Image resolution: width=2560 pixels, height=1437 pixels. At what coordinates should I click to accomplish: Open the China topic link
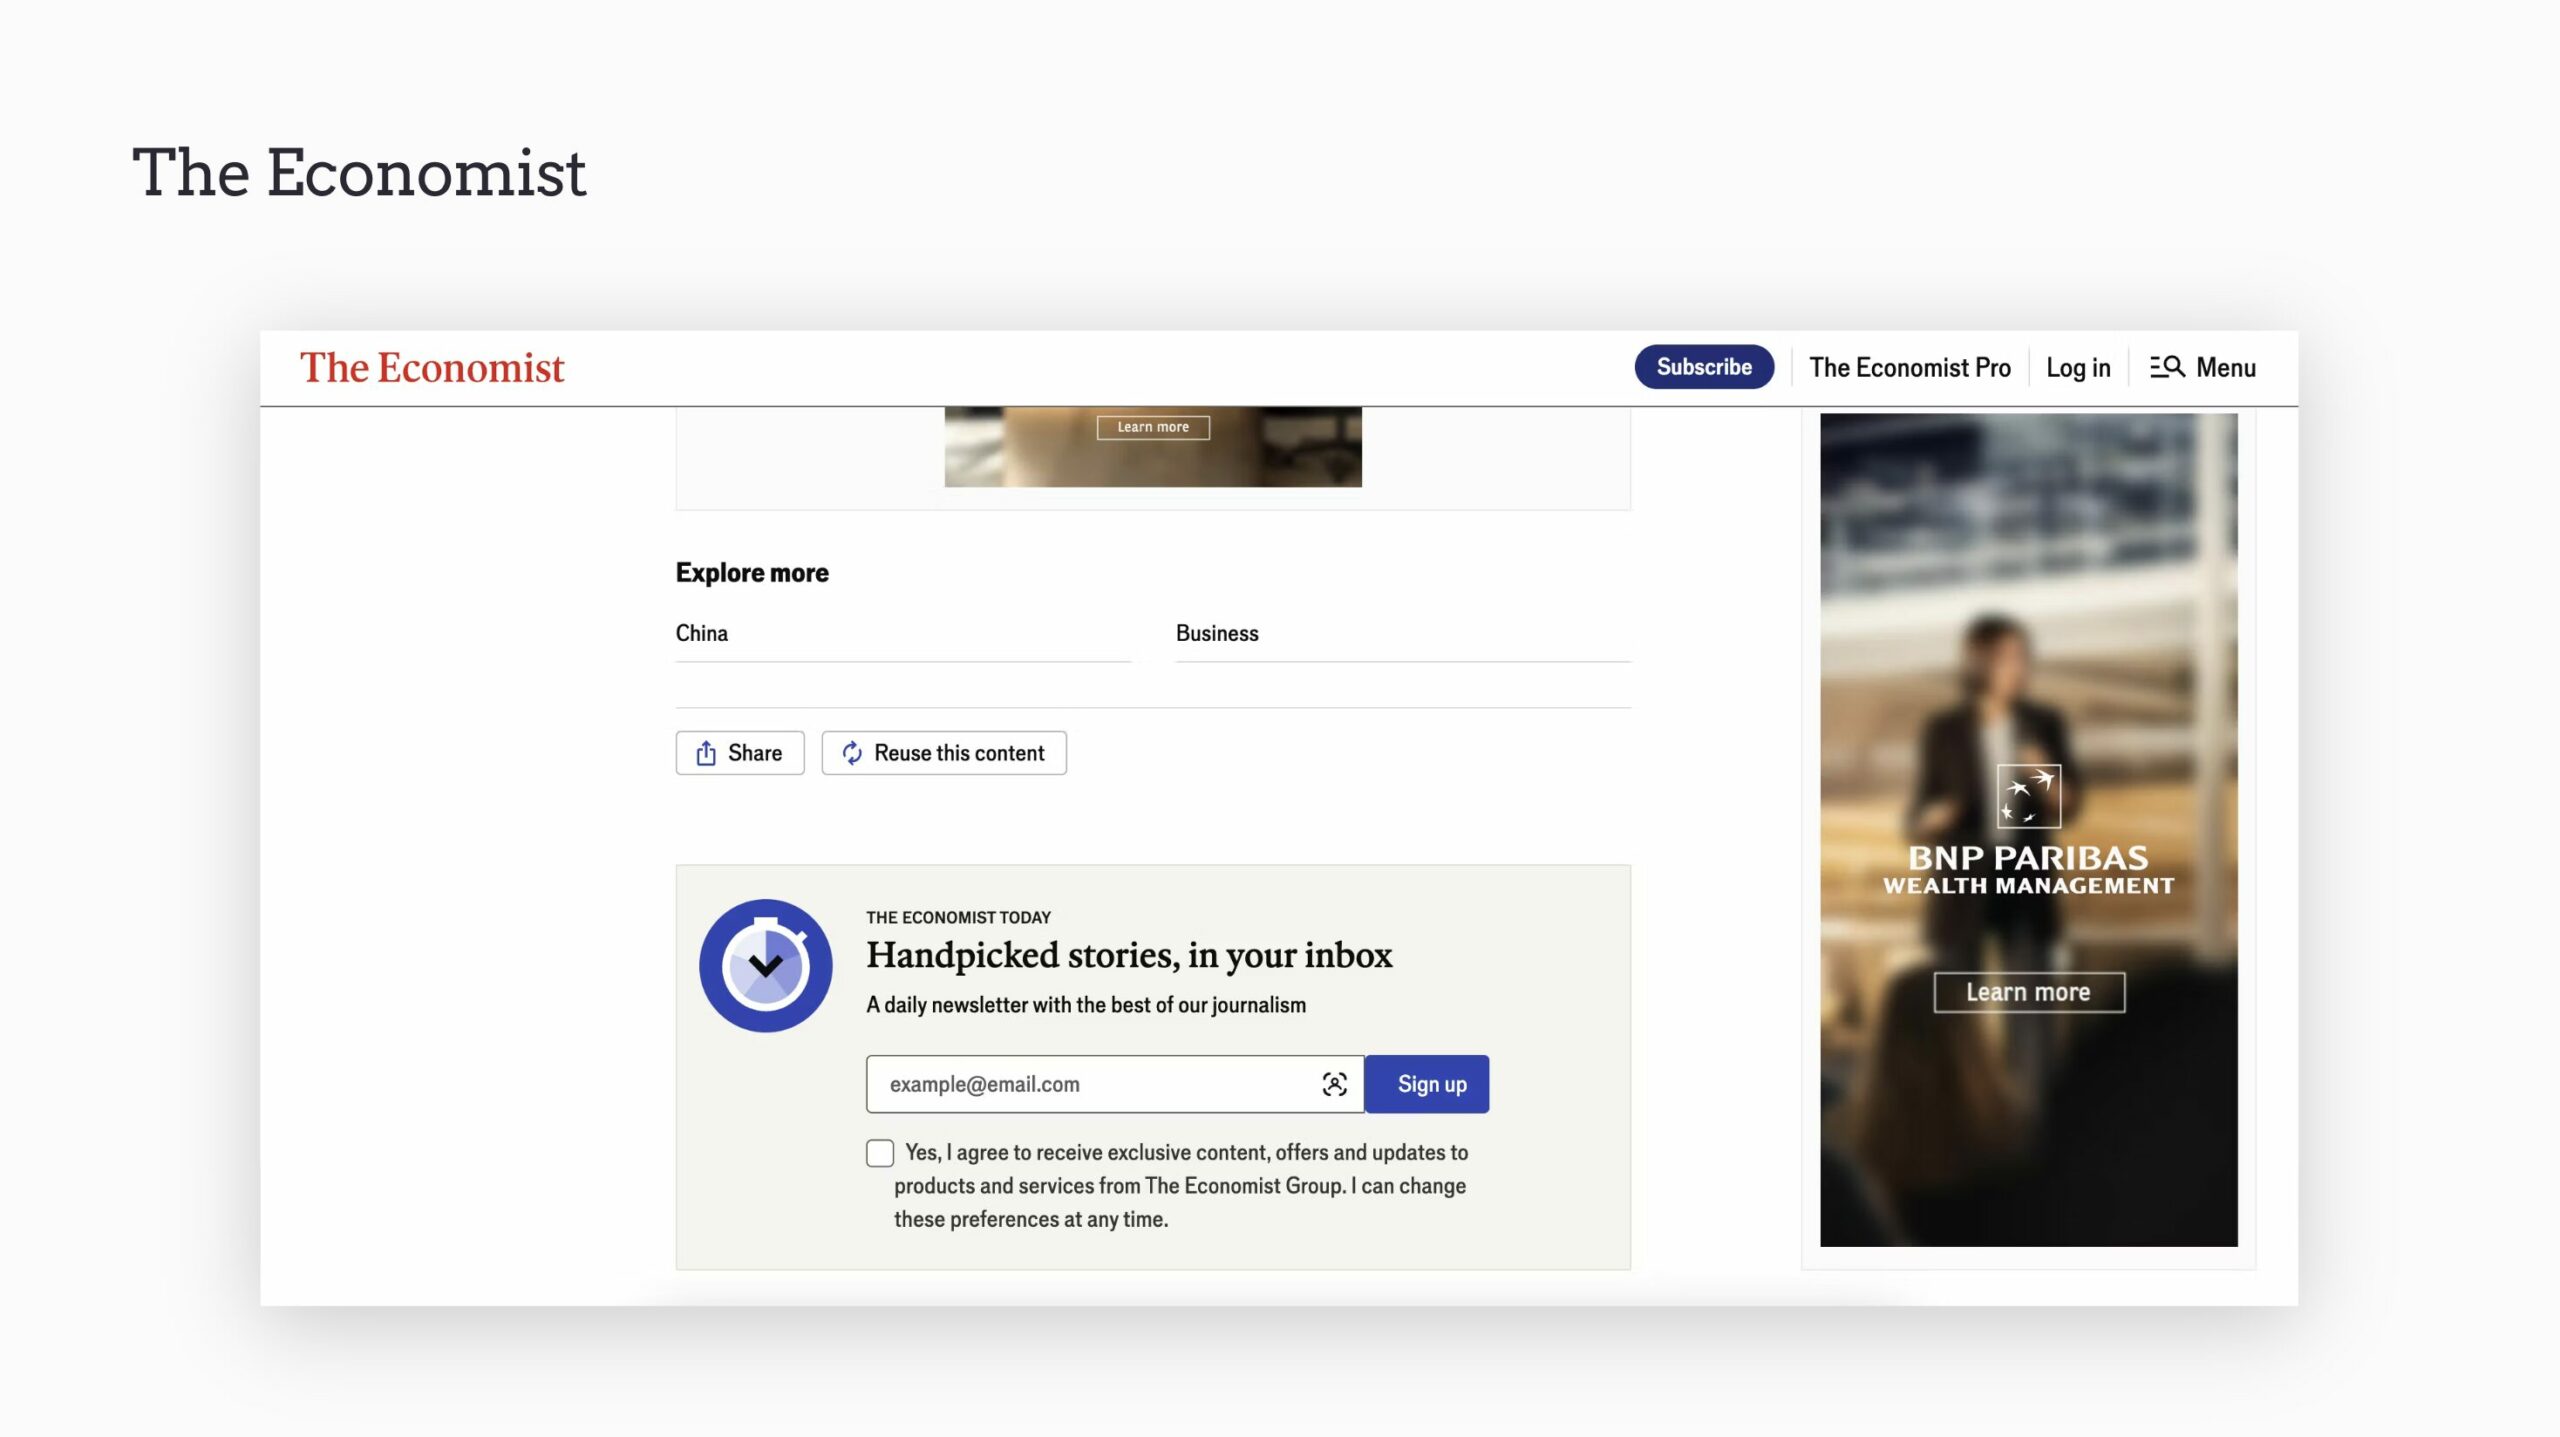(701, 633)
